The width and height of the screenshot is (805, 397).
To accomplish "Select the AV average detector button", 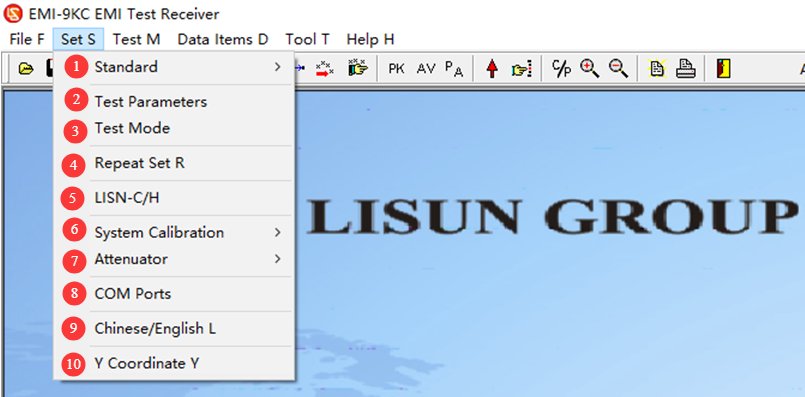I will point(426,68).
